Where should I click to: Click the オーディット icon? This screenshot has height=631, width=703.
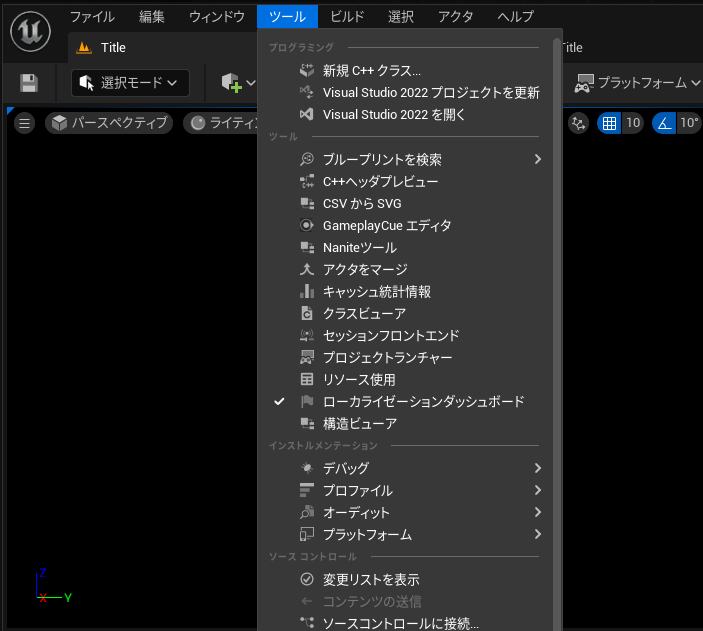[x=307, y=512]
